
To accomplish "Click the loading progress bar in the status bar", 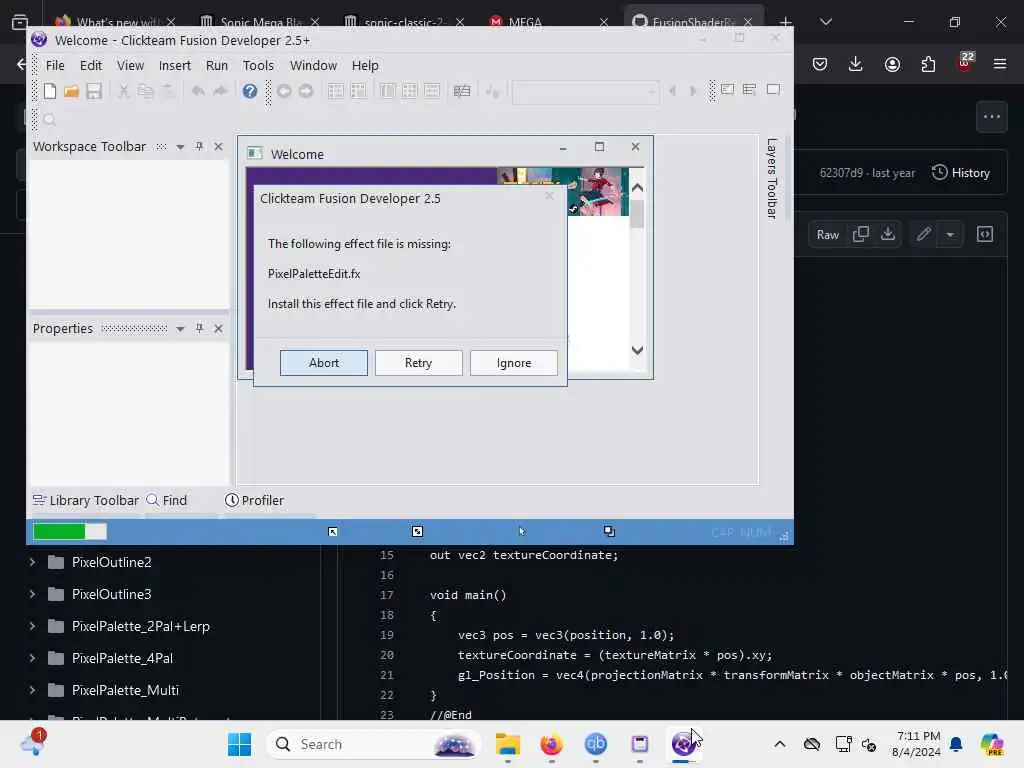I will click(69, 532).
